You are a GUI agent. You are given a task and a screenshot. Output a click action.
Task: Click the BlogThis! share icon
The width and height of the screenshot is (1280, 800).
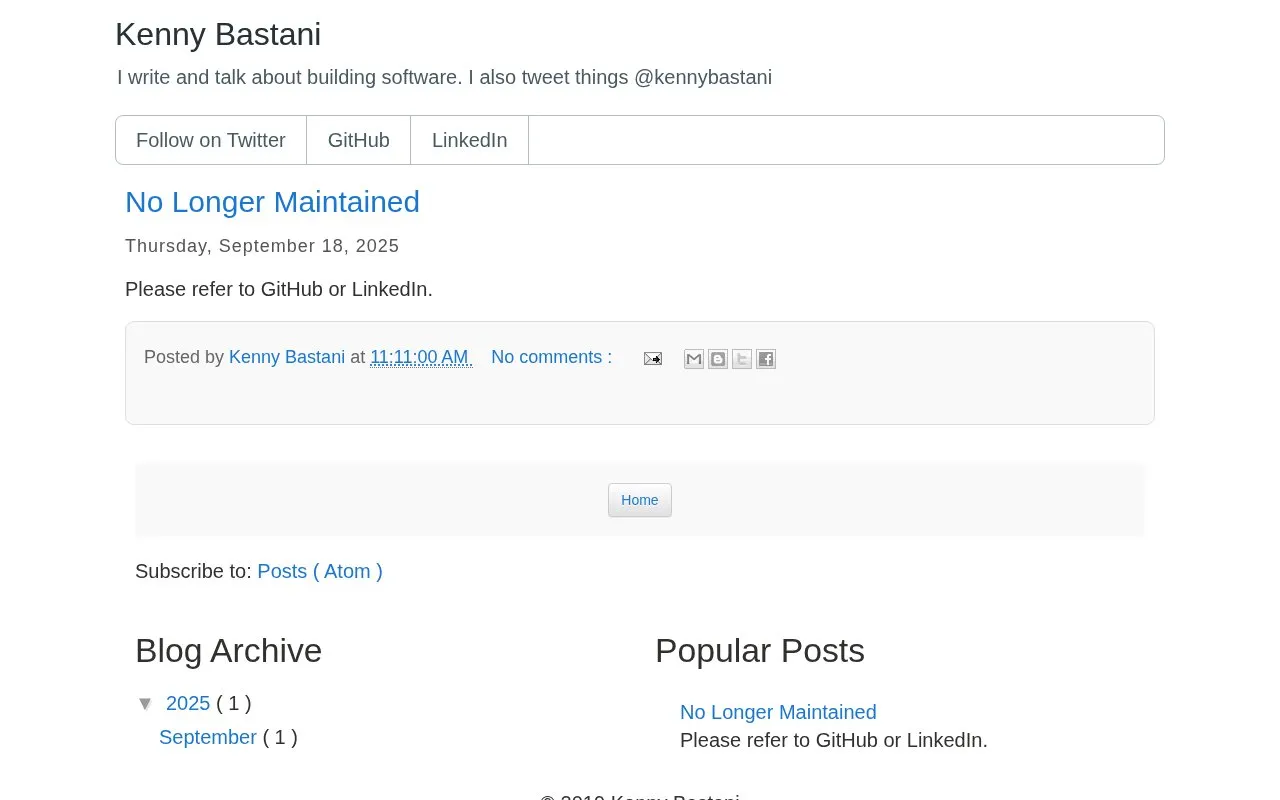[718, 359]
